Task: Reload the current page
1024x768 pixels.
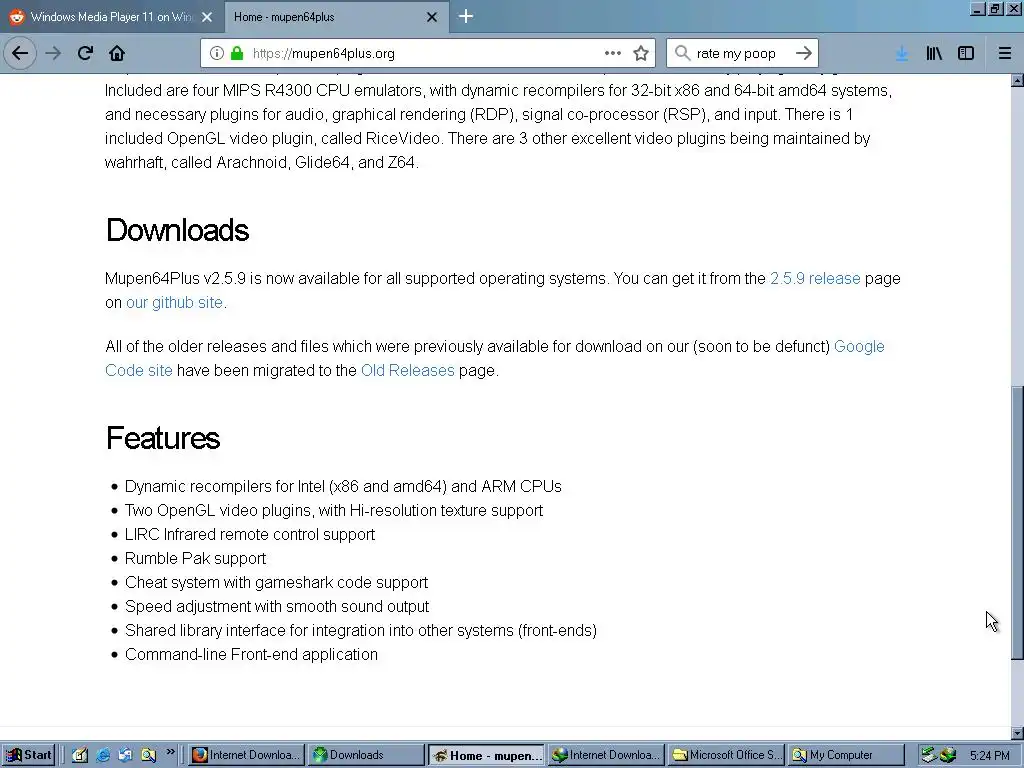Action: [85, 53]
